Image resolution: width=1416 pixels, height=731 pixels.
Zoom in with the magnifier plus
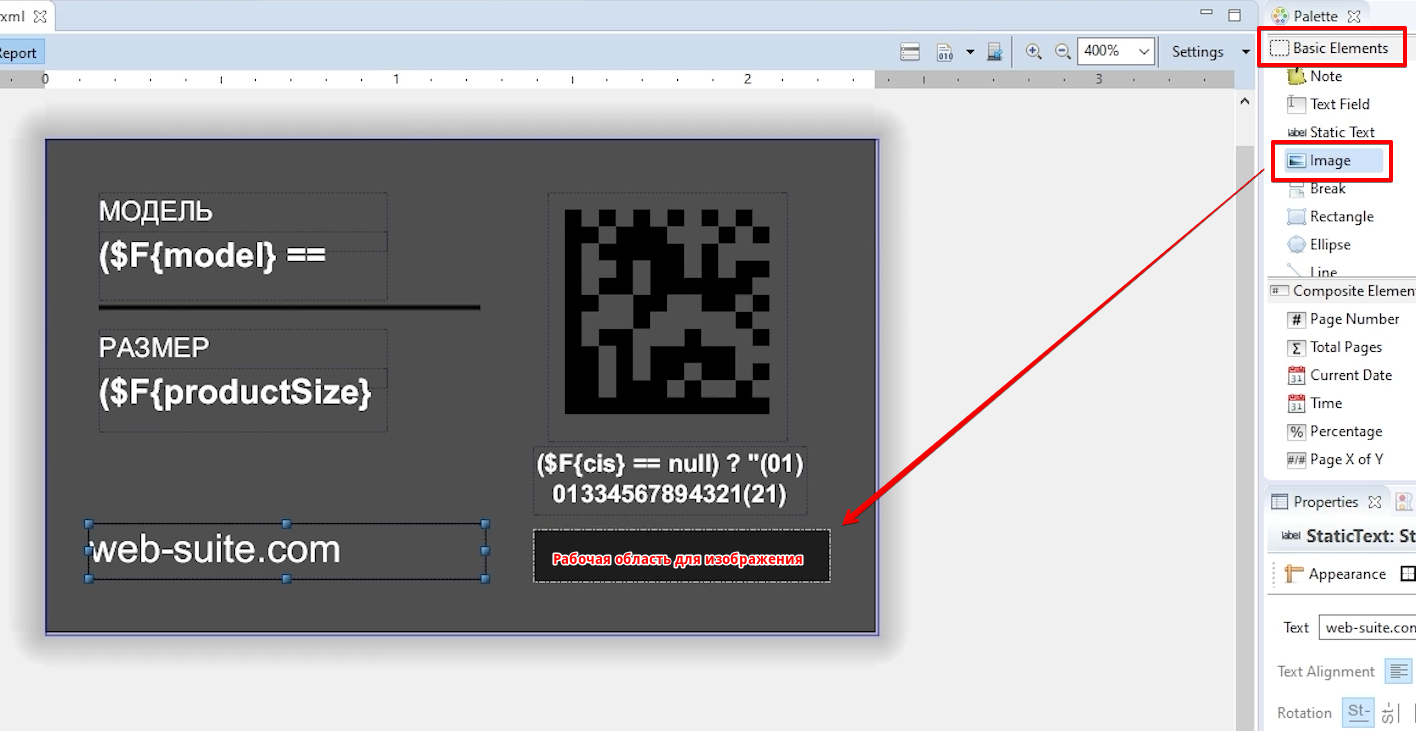point(1034,51)
